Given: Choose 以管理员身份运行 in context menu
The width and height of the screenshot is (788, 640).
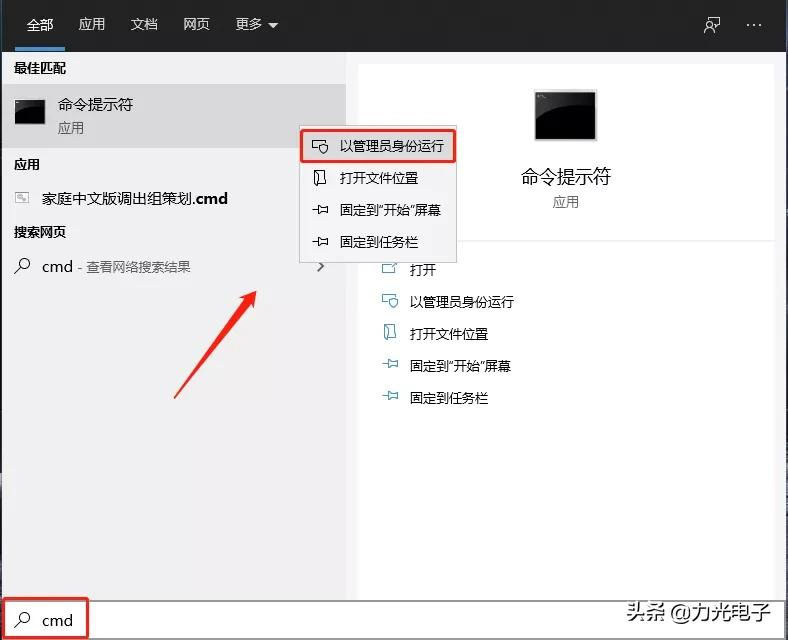Looking at the screenshot, I should [378, 146].
